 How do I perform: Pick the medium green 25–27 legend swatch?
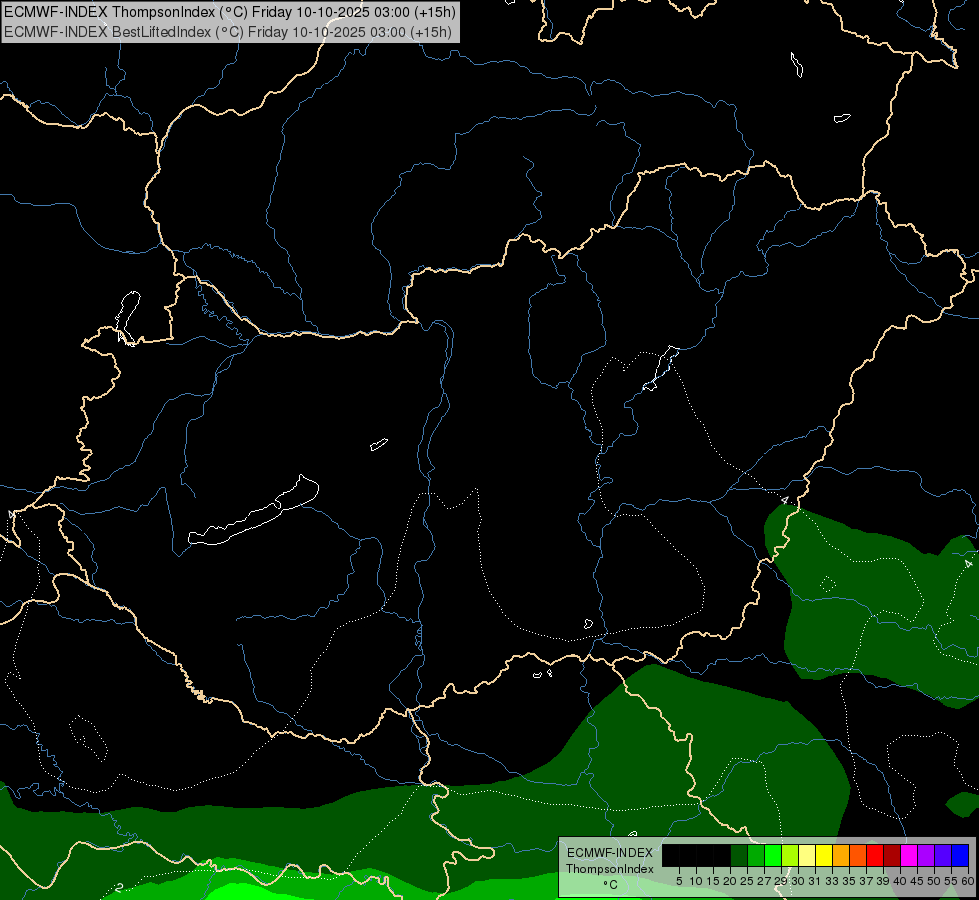coord(756,855)
